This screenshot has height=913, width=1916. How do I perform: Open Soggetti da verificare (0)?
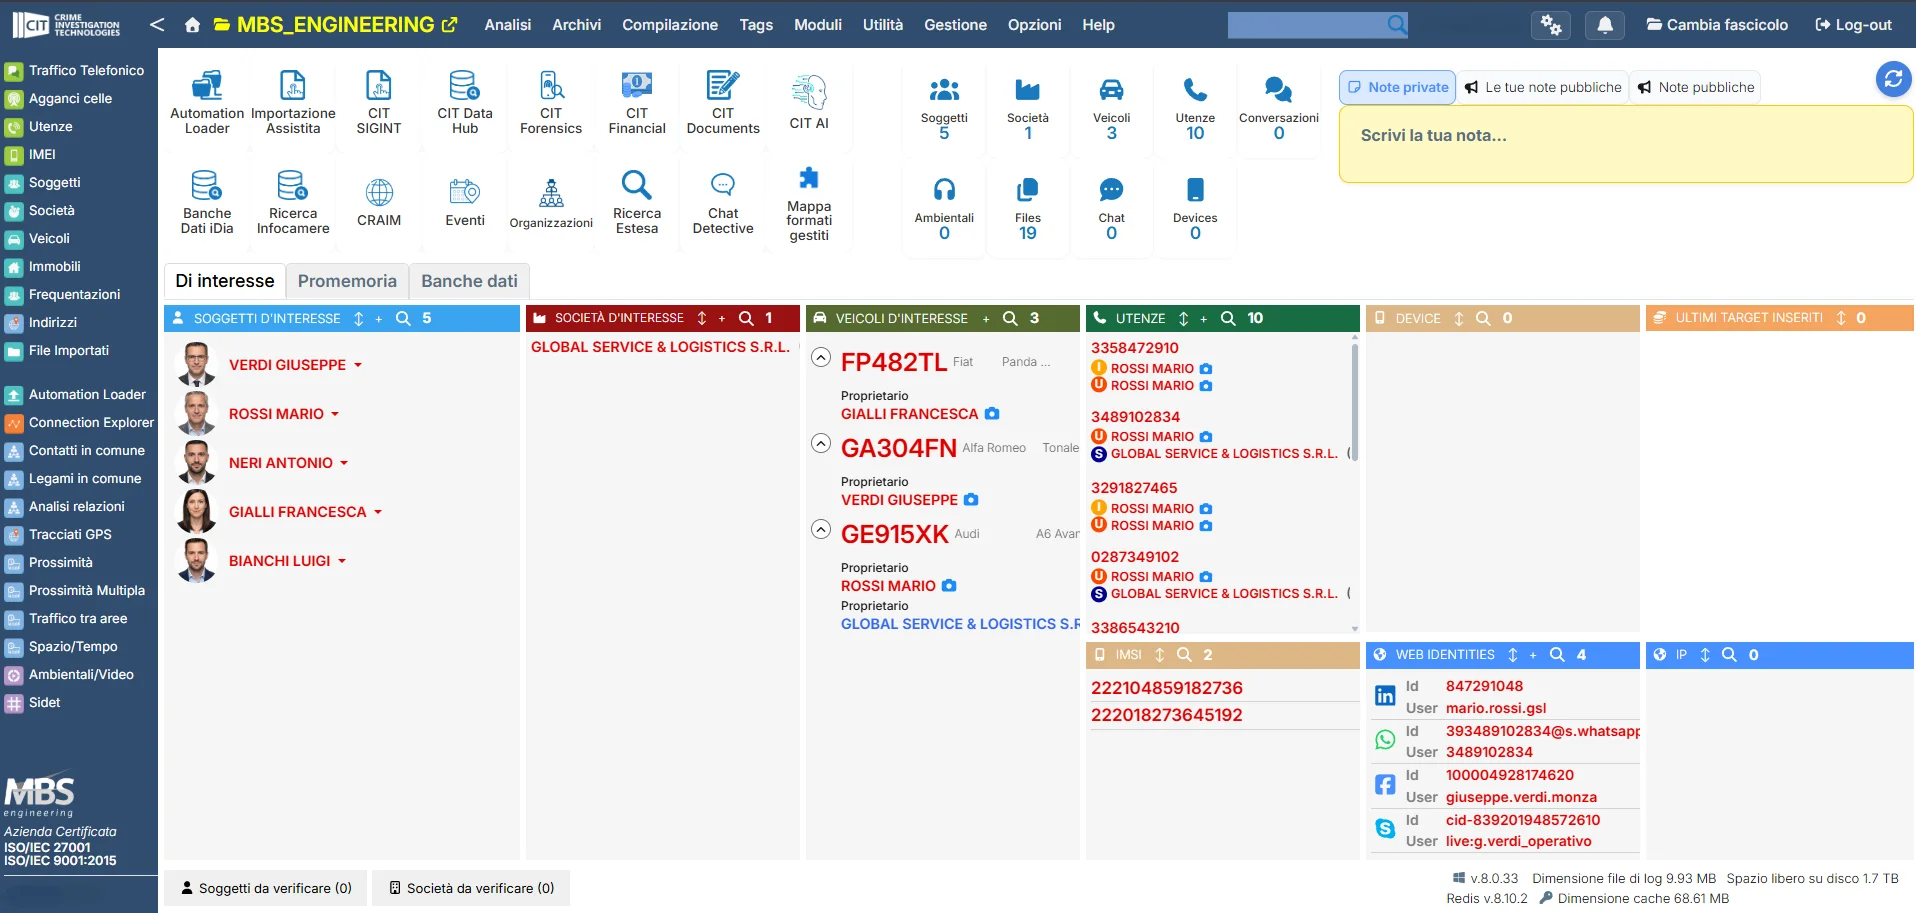266,888
